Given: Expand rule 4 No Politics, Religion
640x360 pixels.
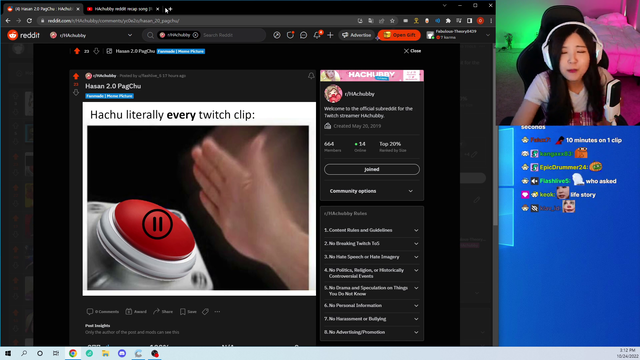Looking at the screenshot, I should 371,273.
